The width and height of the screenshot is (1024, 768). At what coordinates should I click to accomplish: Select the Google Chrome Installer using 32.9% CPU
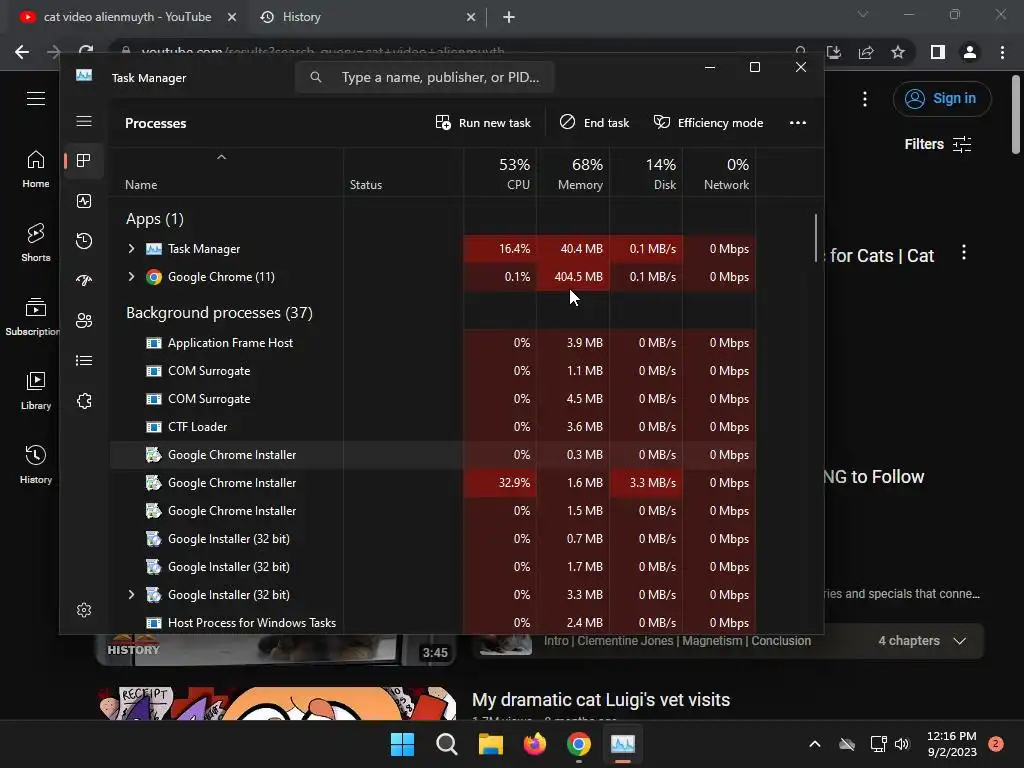(432, 483)
